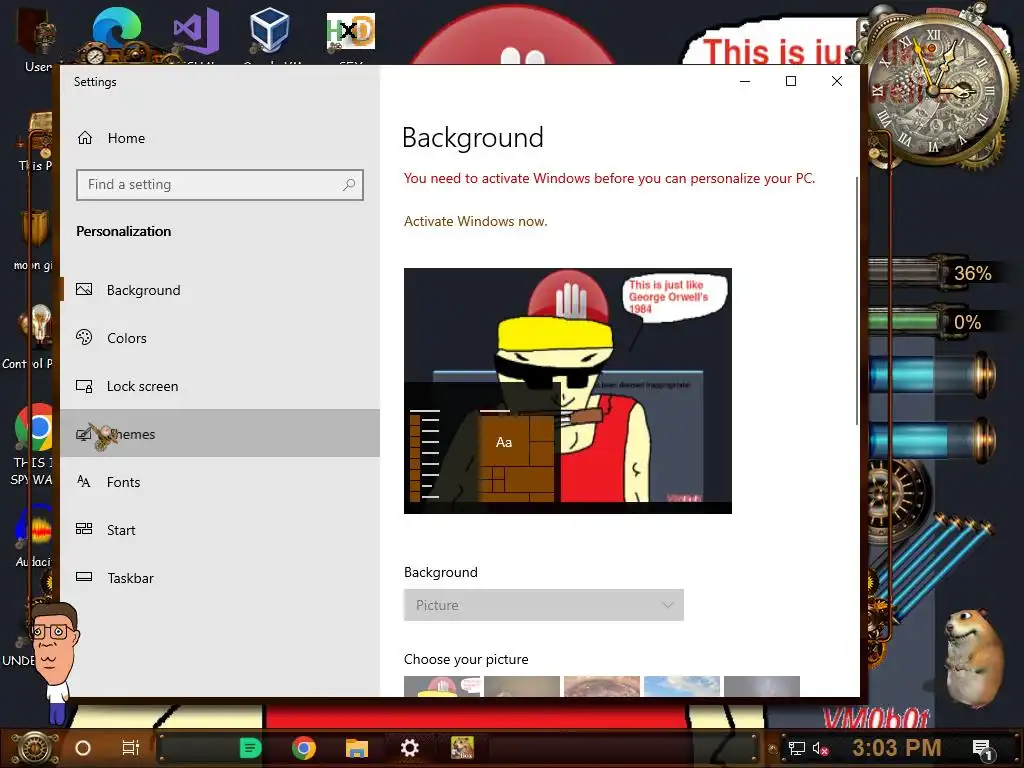Select the Lock screen icon in the sidebar
Screen dimensions: 1024x768
84,386
